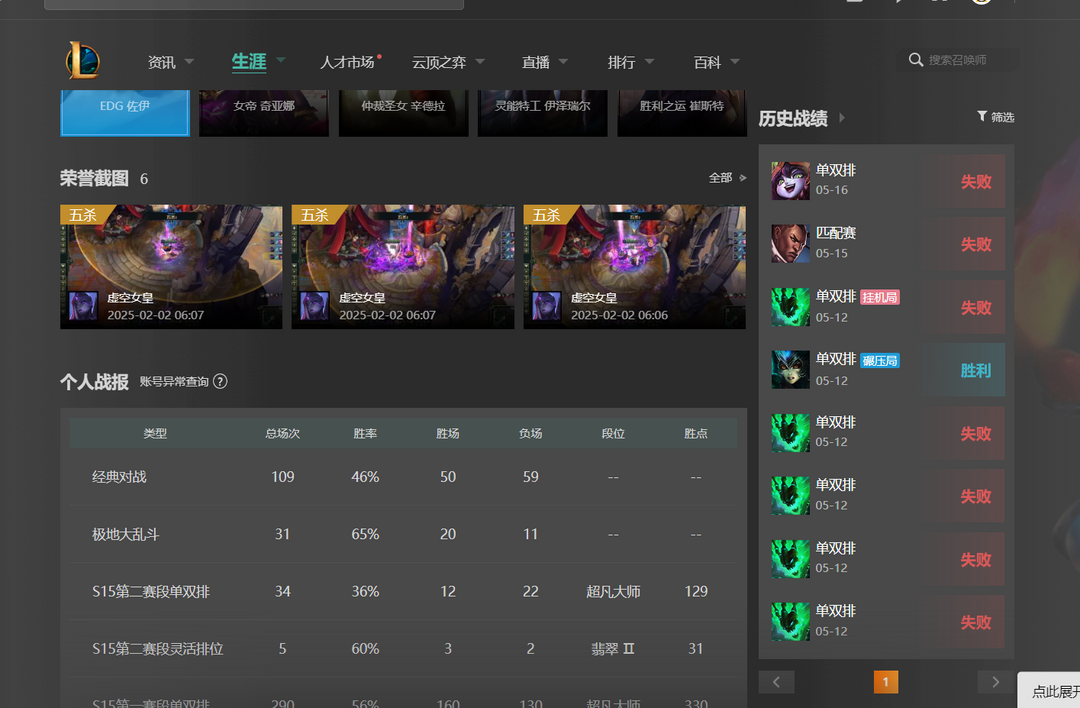Click the 翡翠 II rank cell
This screenshot has height=708, width=1080.
coord(613,648)
